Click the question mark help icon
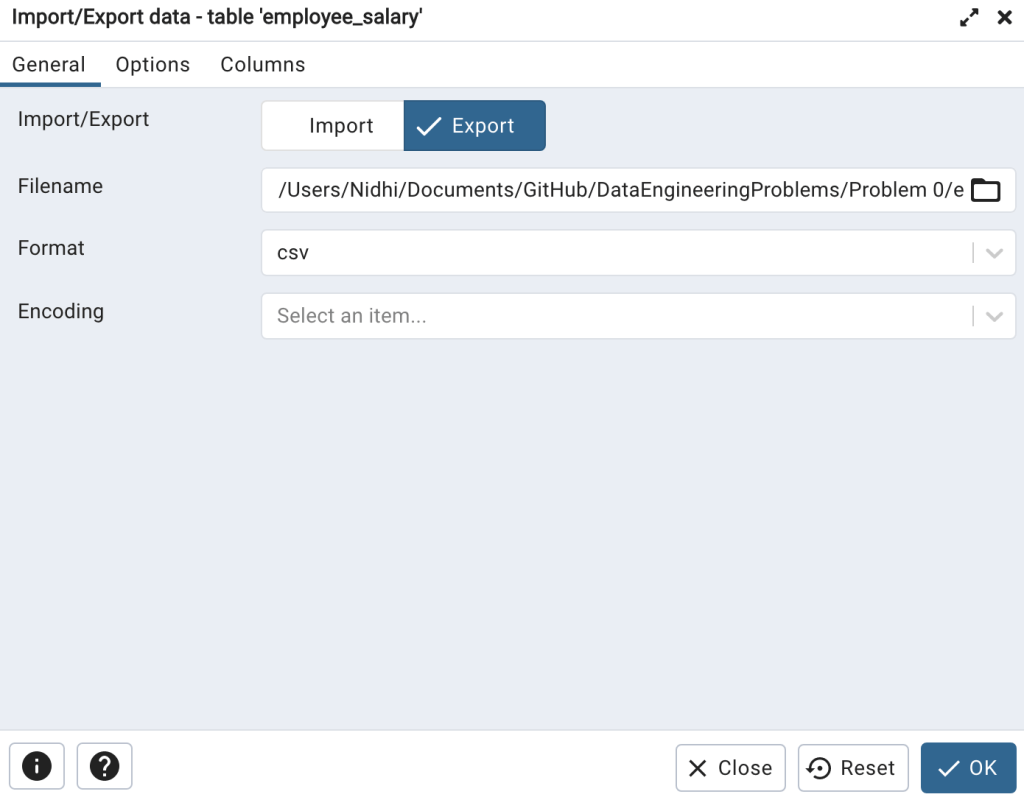The width and height of the screenshot is (1024, 797). pos(104,767)
